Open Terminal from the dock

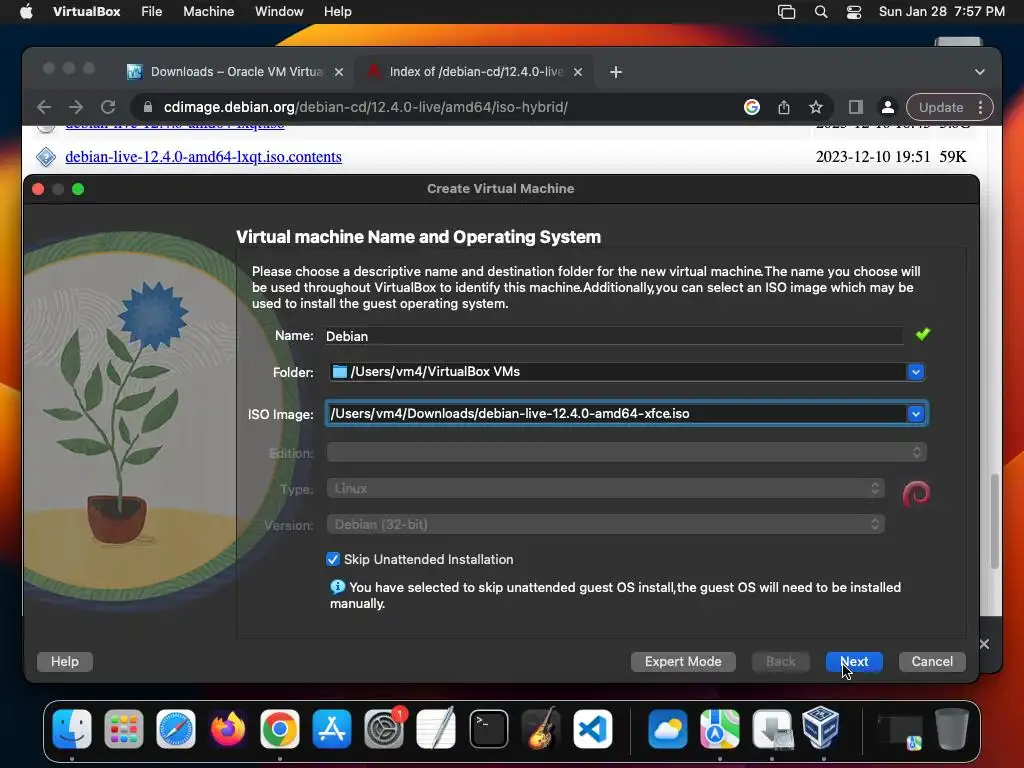point(488,728)
